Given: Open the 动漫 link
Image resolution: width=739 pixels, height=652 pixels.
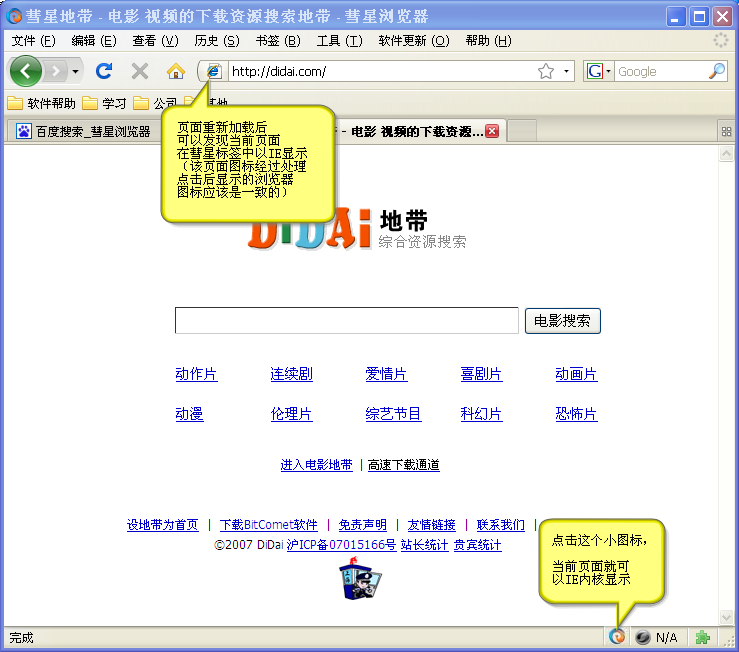Looking at the screenshot, I should click(x=189, y=413).
